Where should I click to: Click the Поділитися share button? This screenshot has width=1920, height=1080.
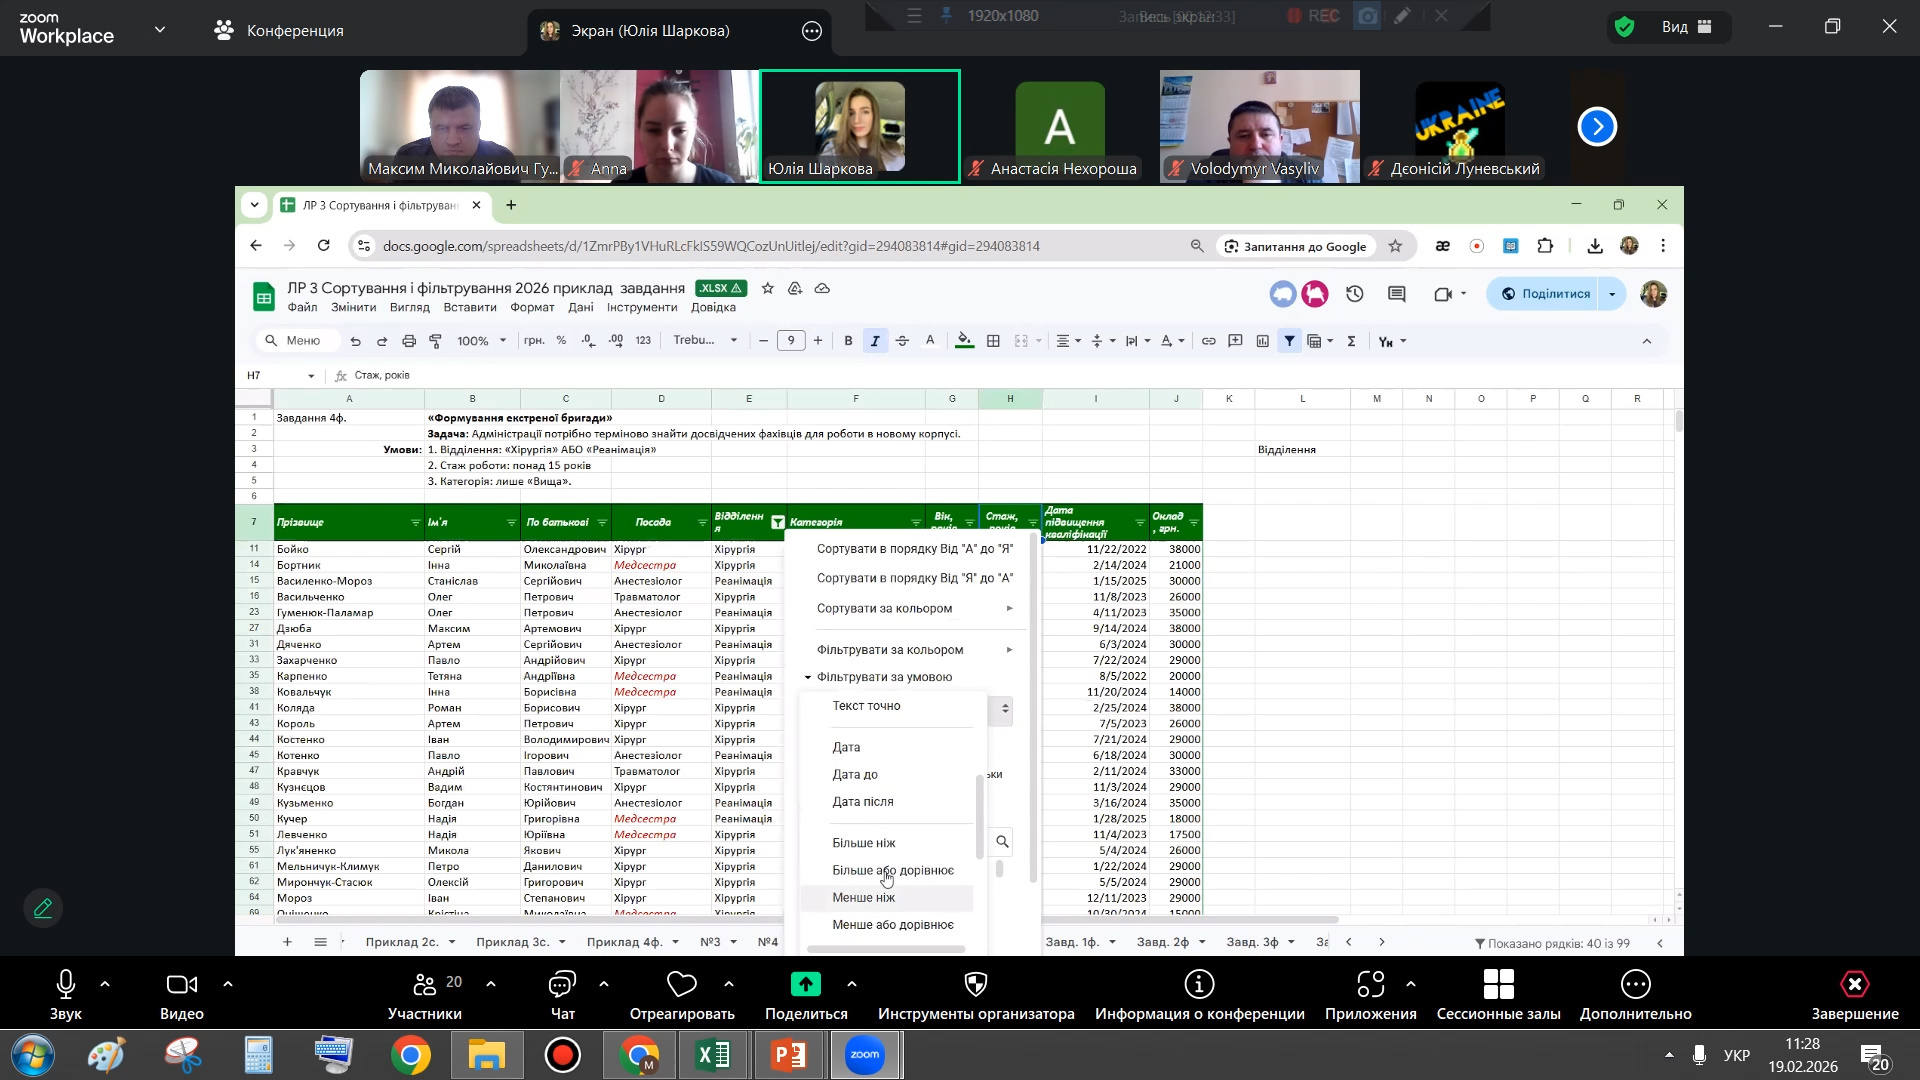[1544, 294]
